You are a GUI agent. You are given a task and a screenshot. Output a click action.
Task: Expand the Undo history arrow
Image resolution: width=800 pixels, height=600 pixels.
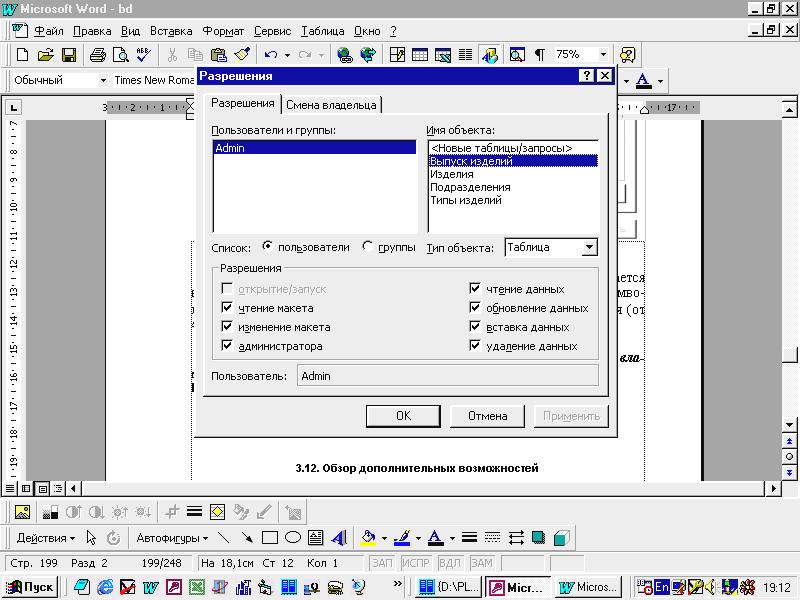[x=287, y=55]
